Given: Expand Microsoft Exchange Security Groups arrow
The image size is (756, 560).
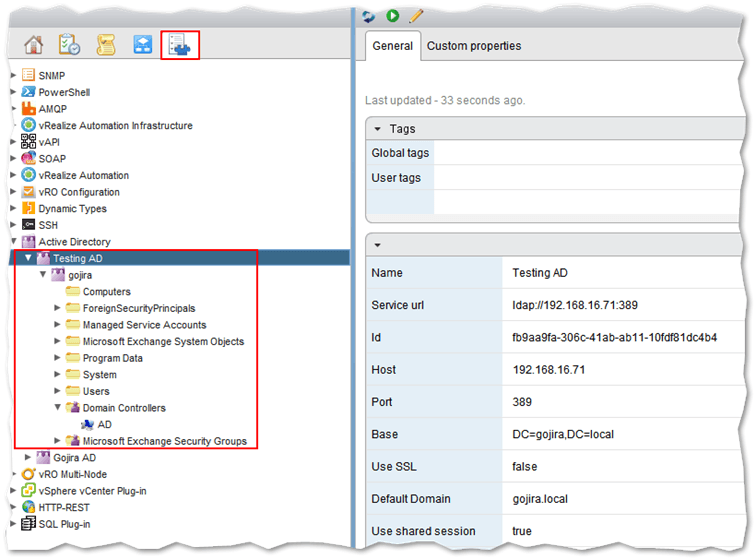Looking at the screenshot, I should 57,440.
